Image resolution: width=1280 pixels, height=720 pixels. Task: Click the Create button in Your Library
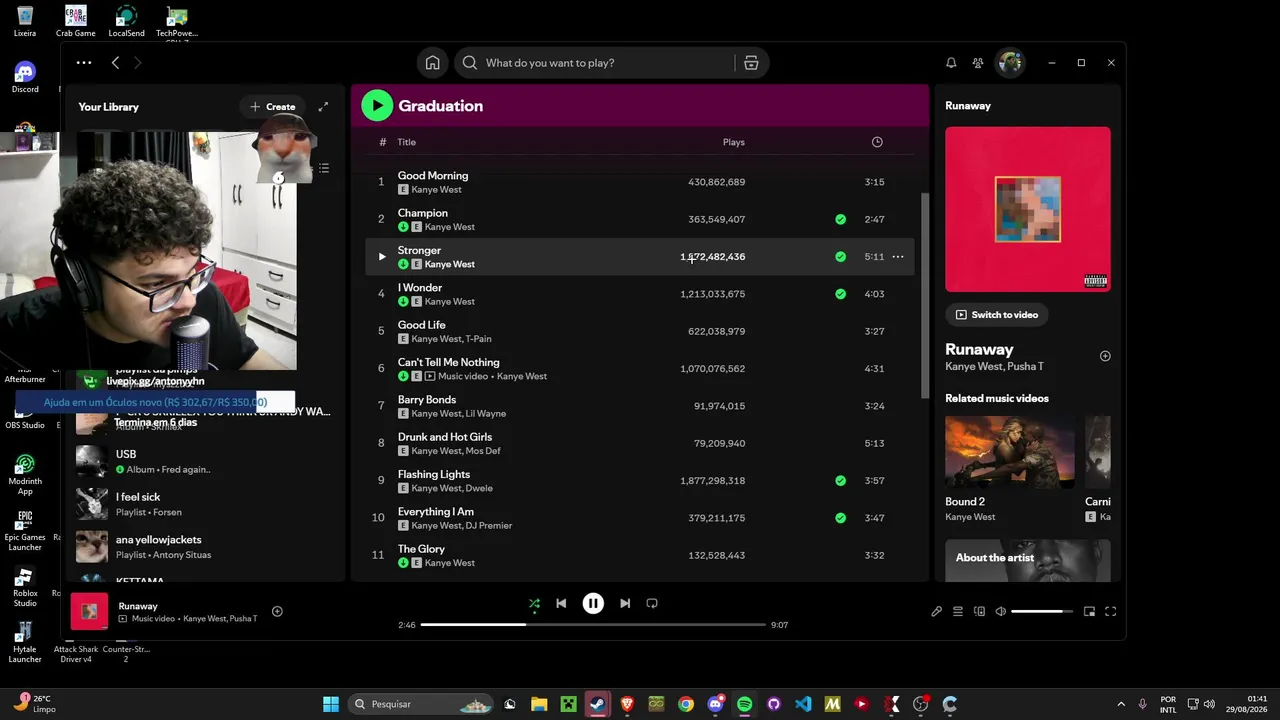click(x=273, y=107)
